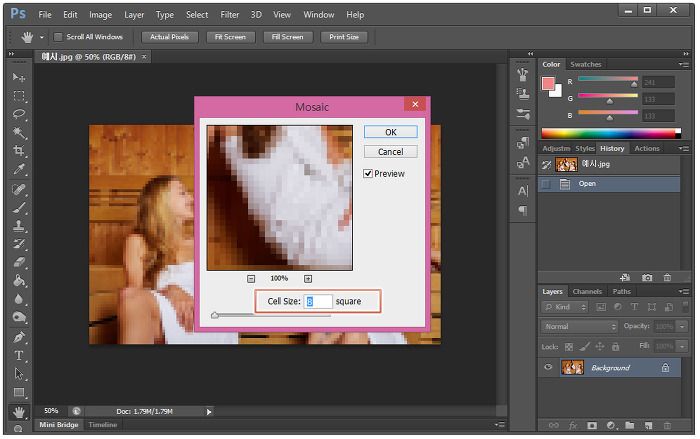700x439 pixels.
Task: Open the Paragraph panel icon
Action: 523,210
